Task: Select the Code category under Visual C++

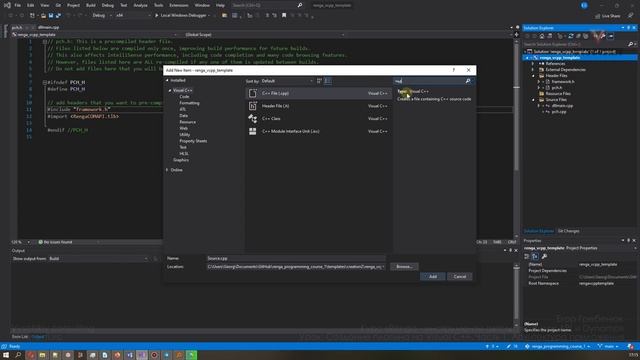Action: [184, 97]
